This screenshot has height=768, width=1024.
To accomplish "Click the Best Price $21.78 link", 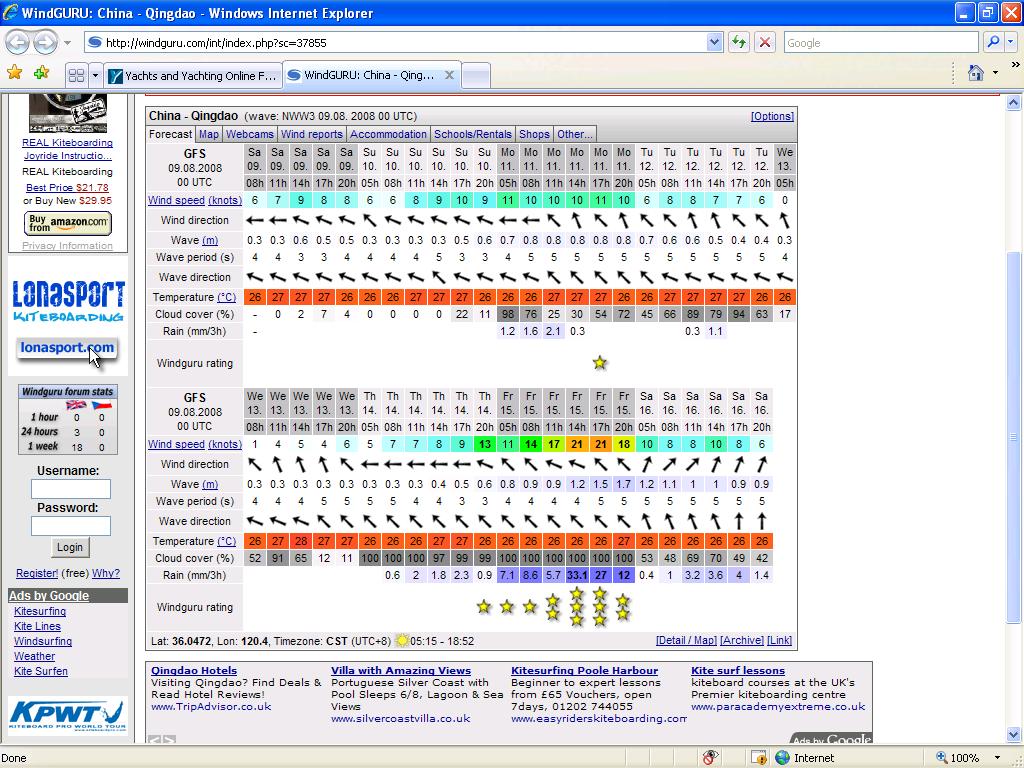I will pos(67,187).
